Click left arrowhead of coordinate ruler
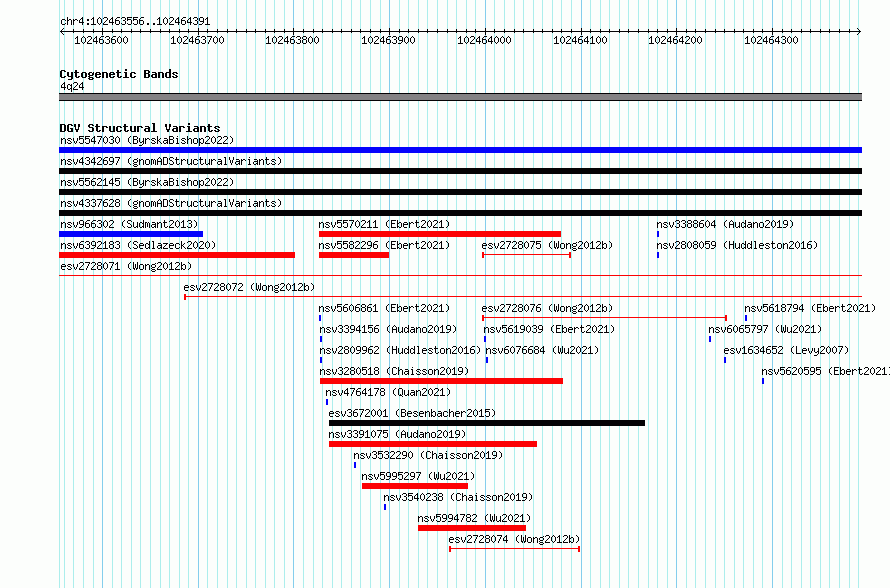Image resolution: width=890 pixels, height=588 pixels. pos(62,32)
